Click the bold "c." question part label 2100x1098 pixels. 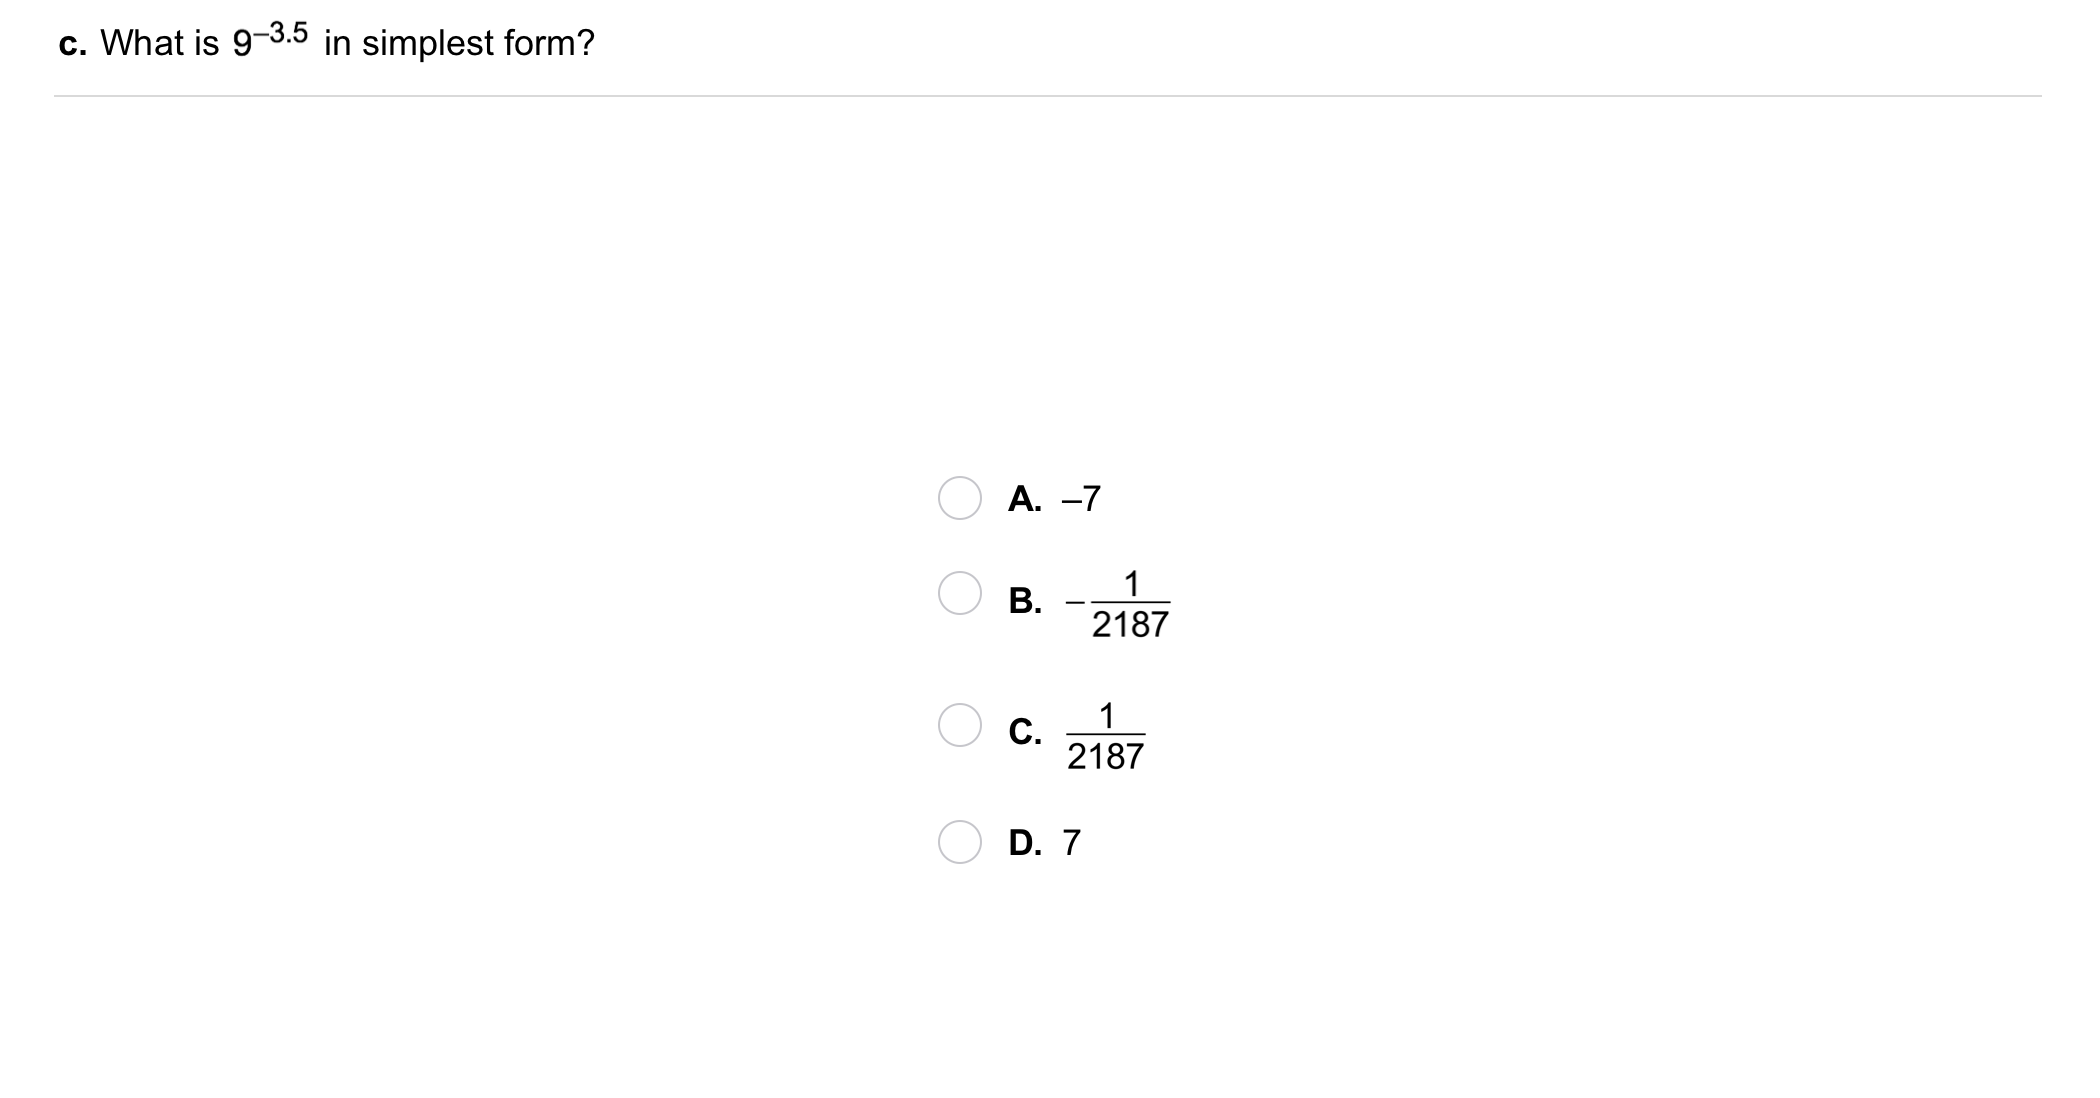click(x=72, y=44)
